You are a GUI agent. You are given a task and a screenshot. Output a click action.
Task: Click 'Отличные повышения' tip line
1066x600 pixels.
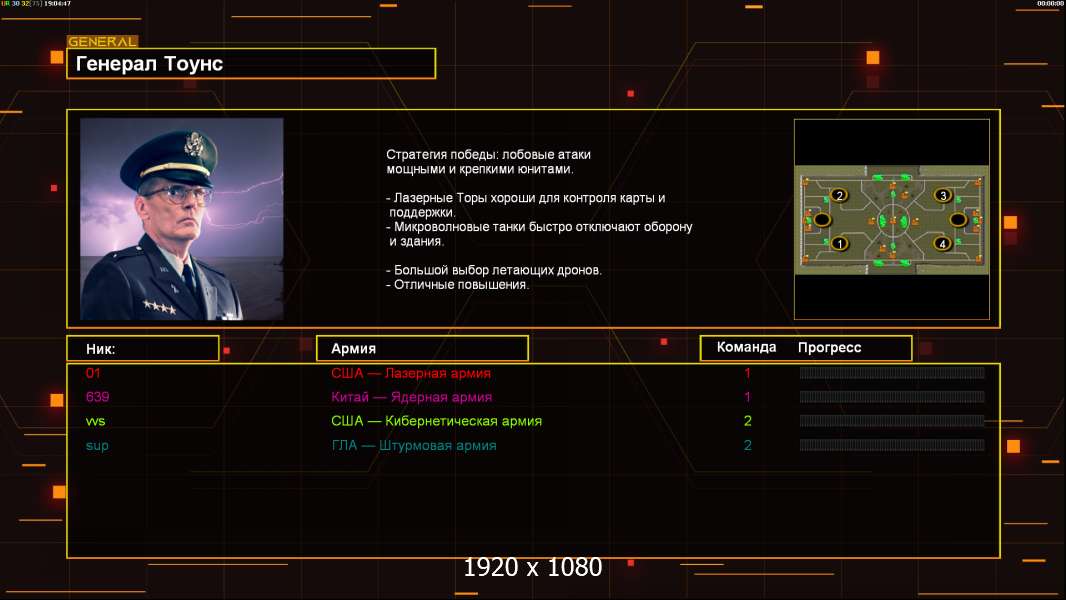point(458,285)
